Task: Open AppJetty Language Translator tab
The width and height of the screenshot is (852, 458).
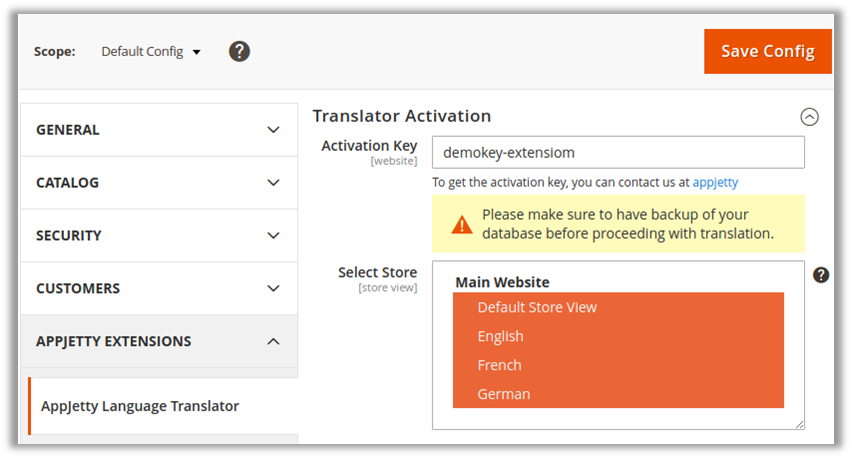Action: (140, 406)
